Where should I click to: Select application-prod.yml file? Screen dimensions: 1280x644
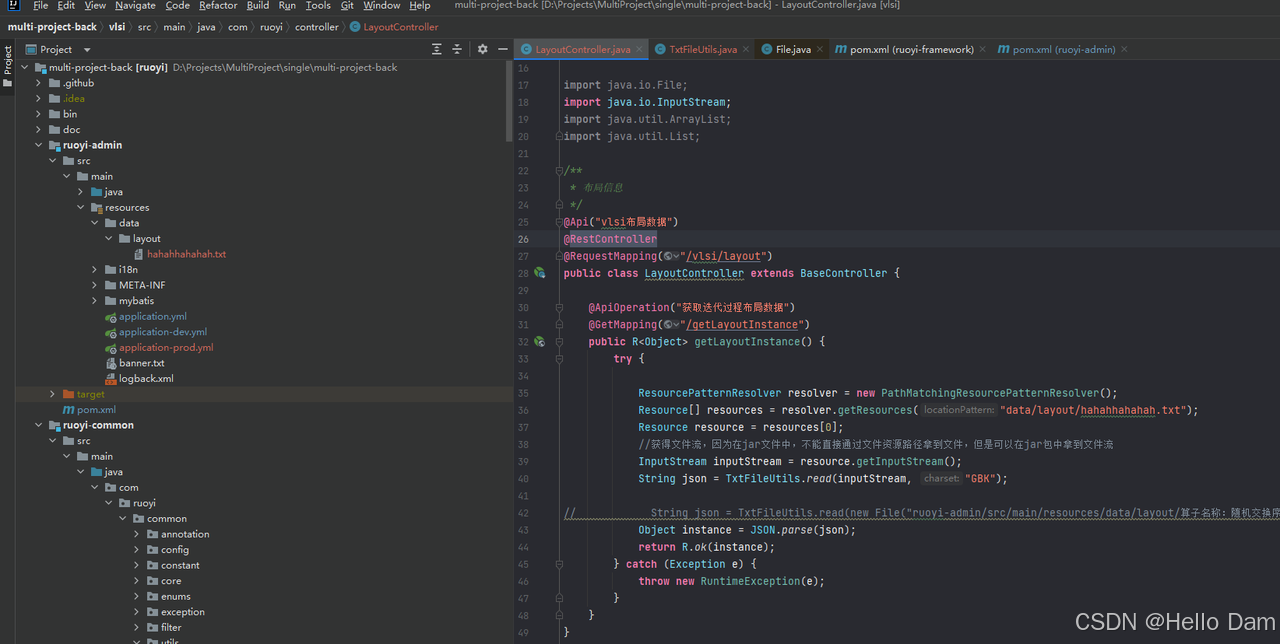click(x=166, y=347)
